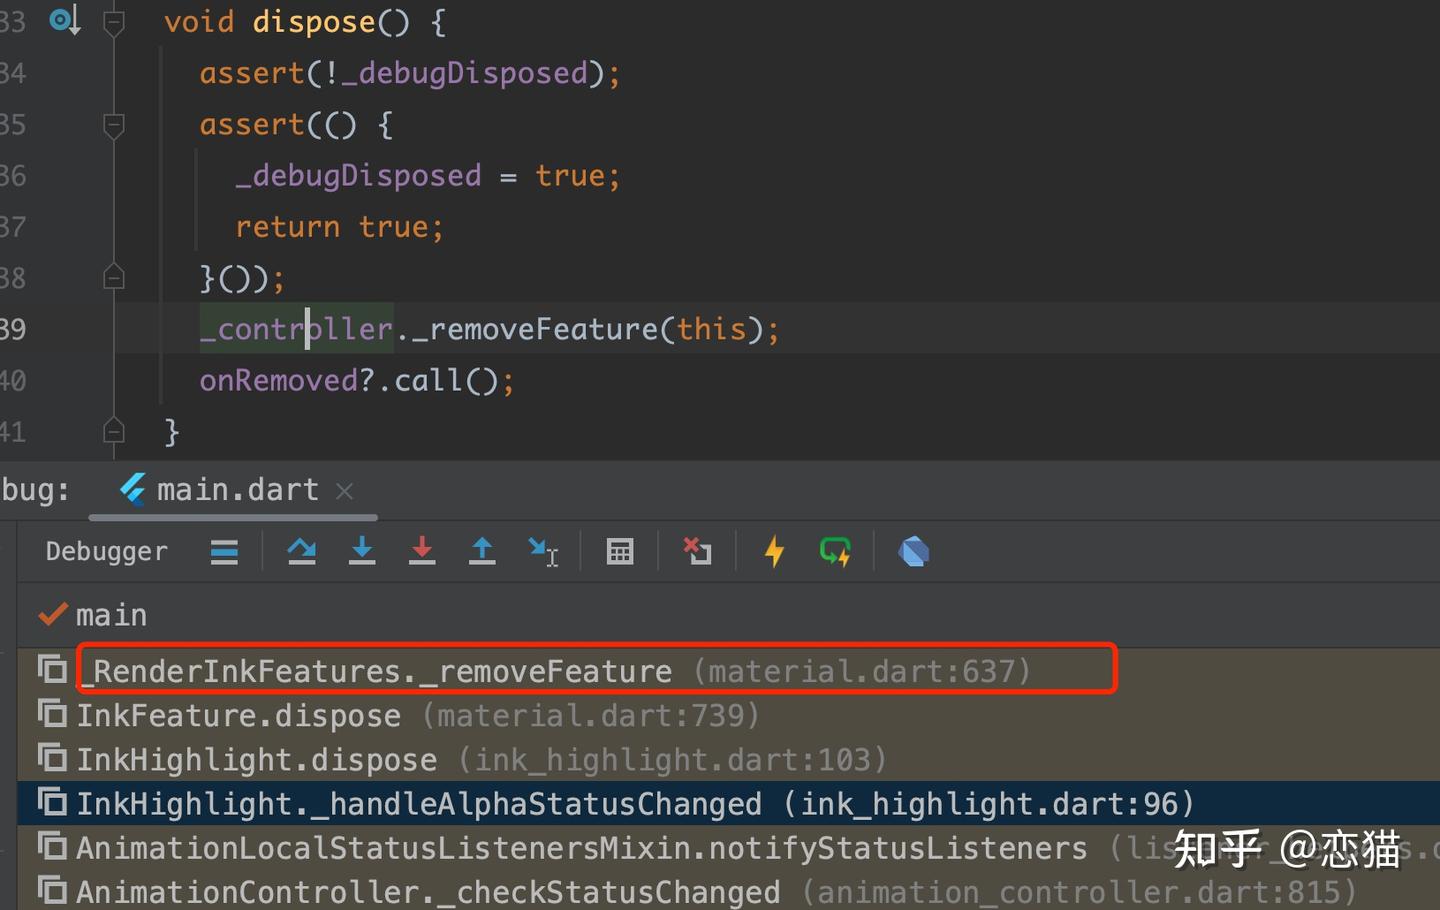
Task: Trigger Flutter Hot Restart
Action: [x=835, y=552]
